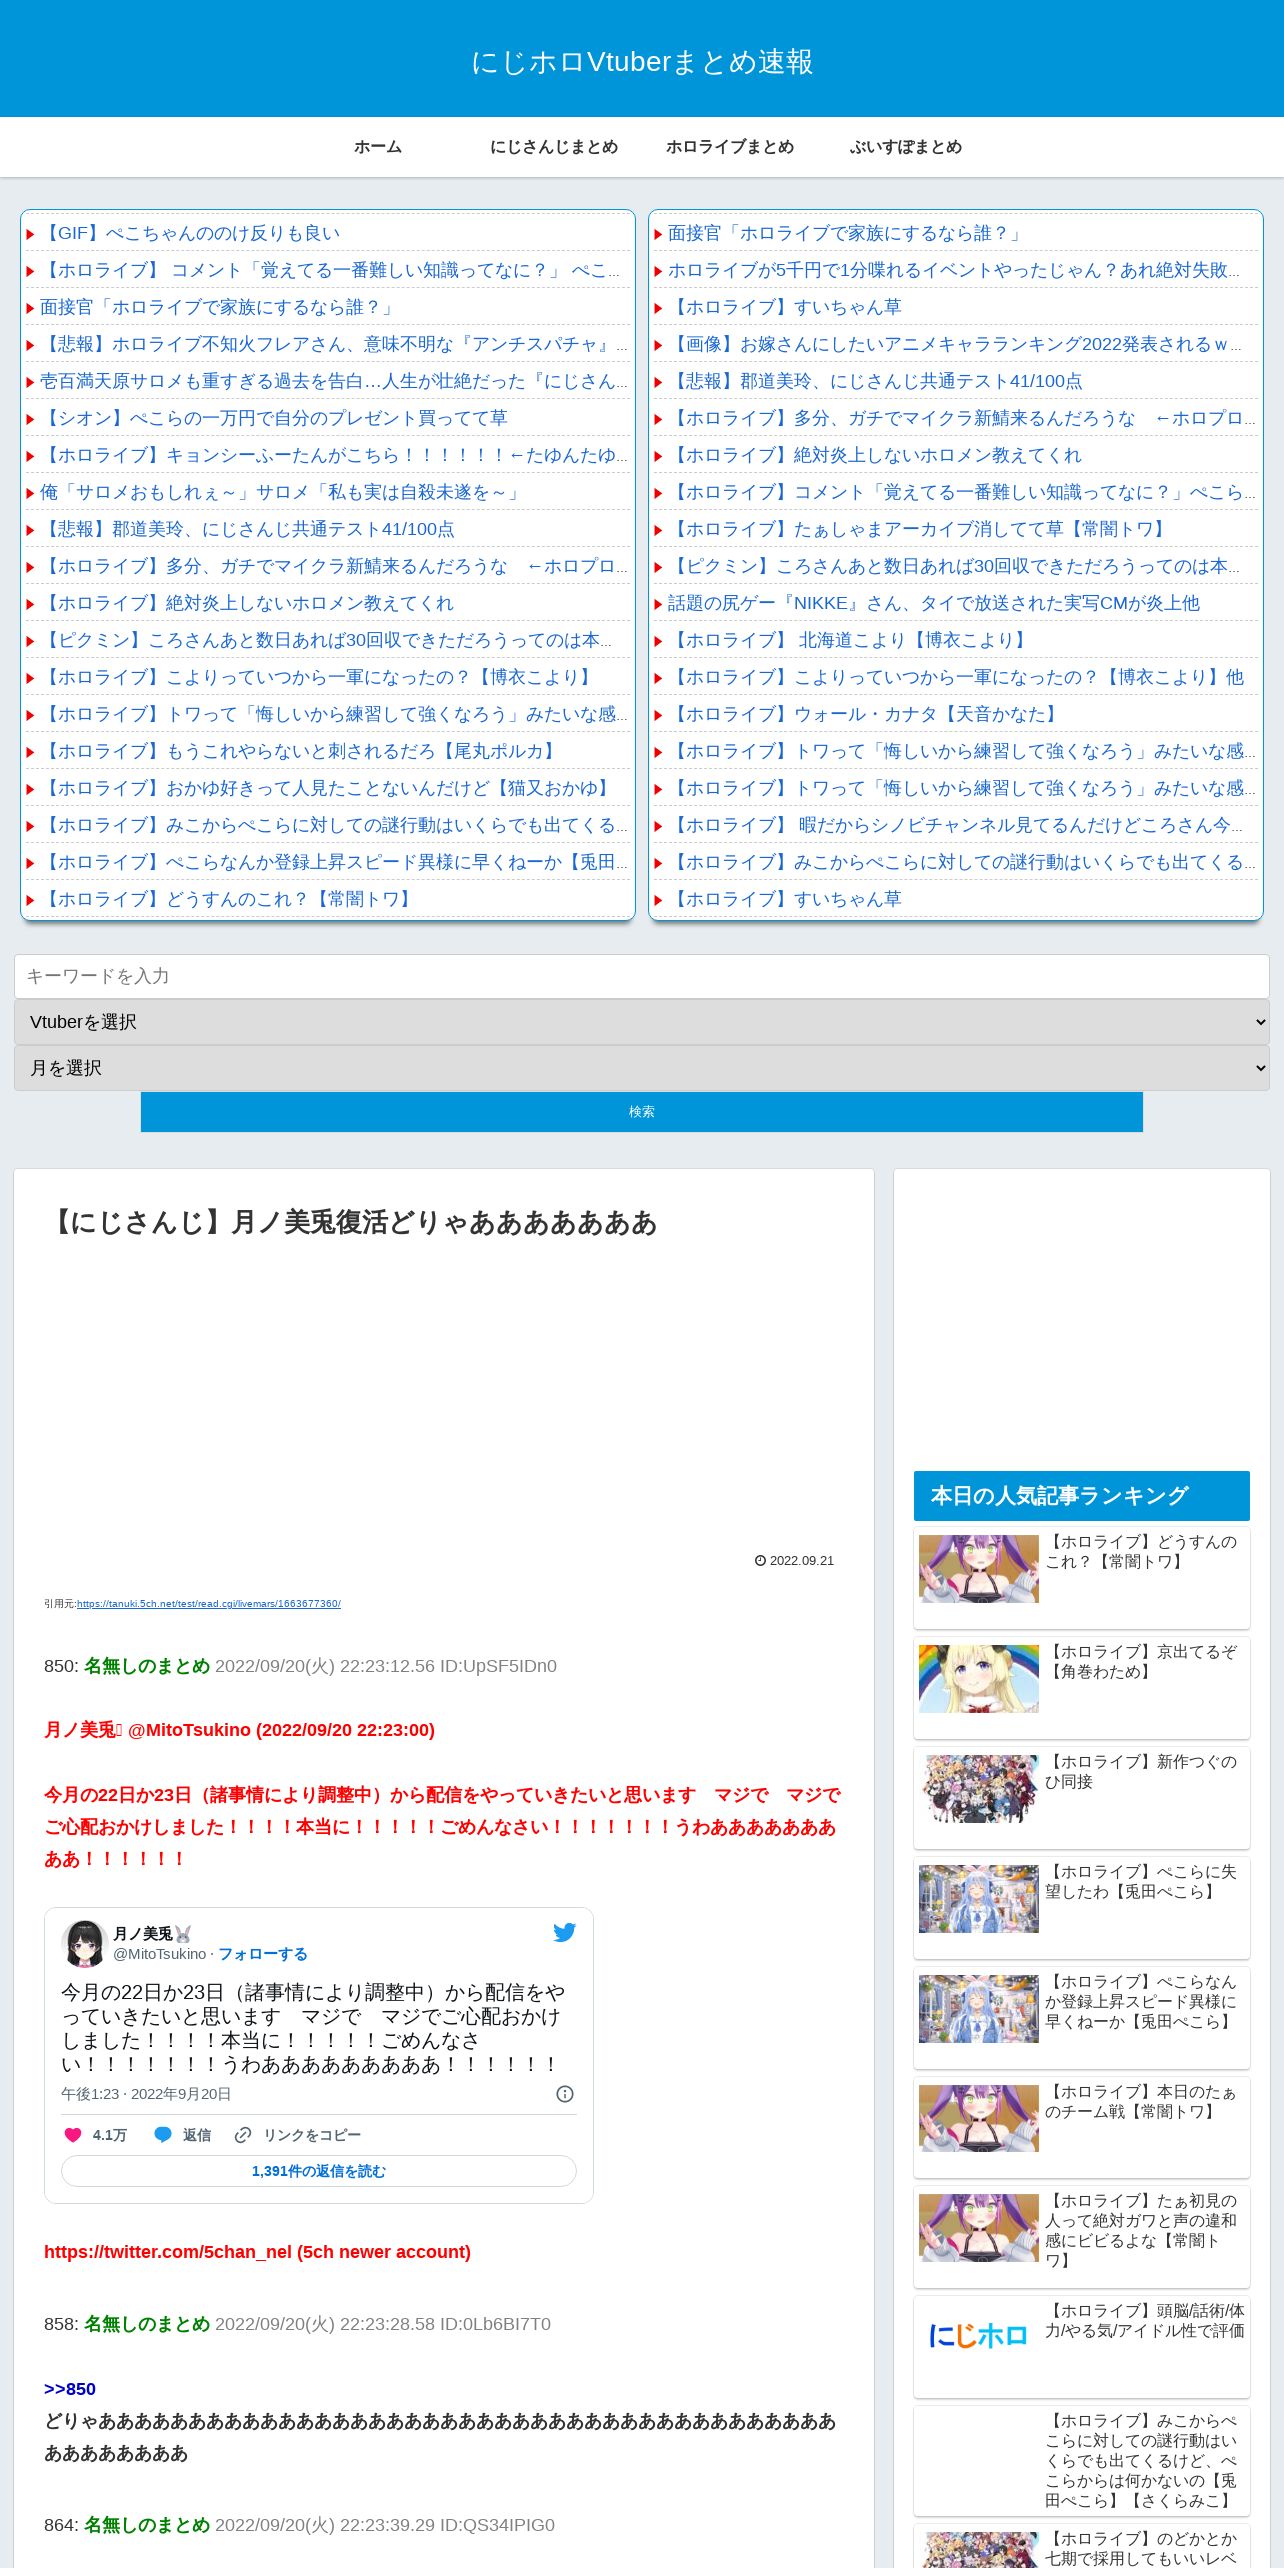Screen dimensions: 1284x2568
Task: Open ranking item ぺこらに失望したわ title
Action: [x=1141, y=1882]
